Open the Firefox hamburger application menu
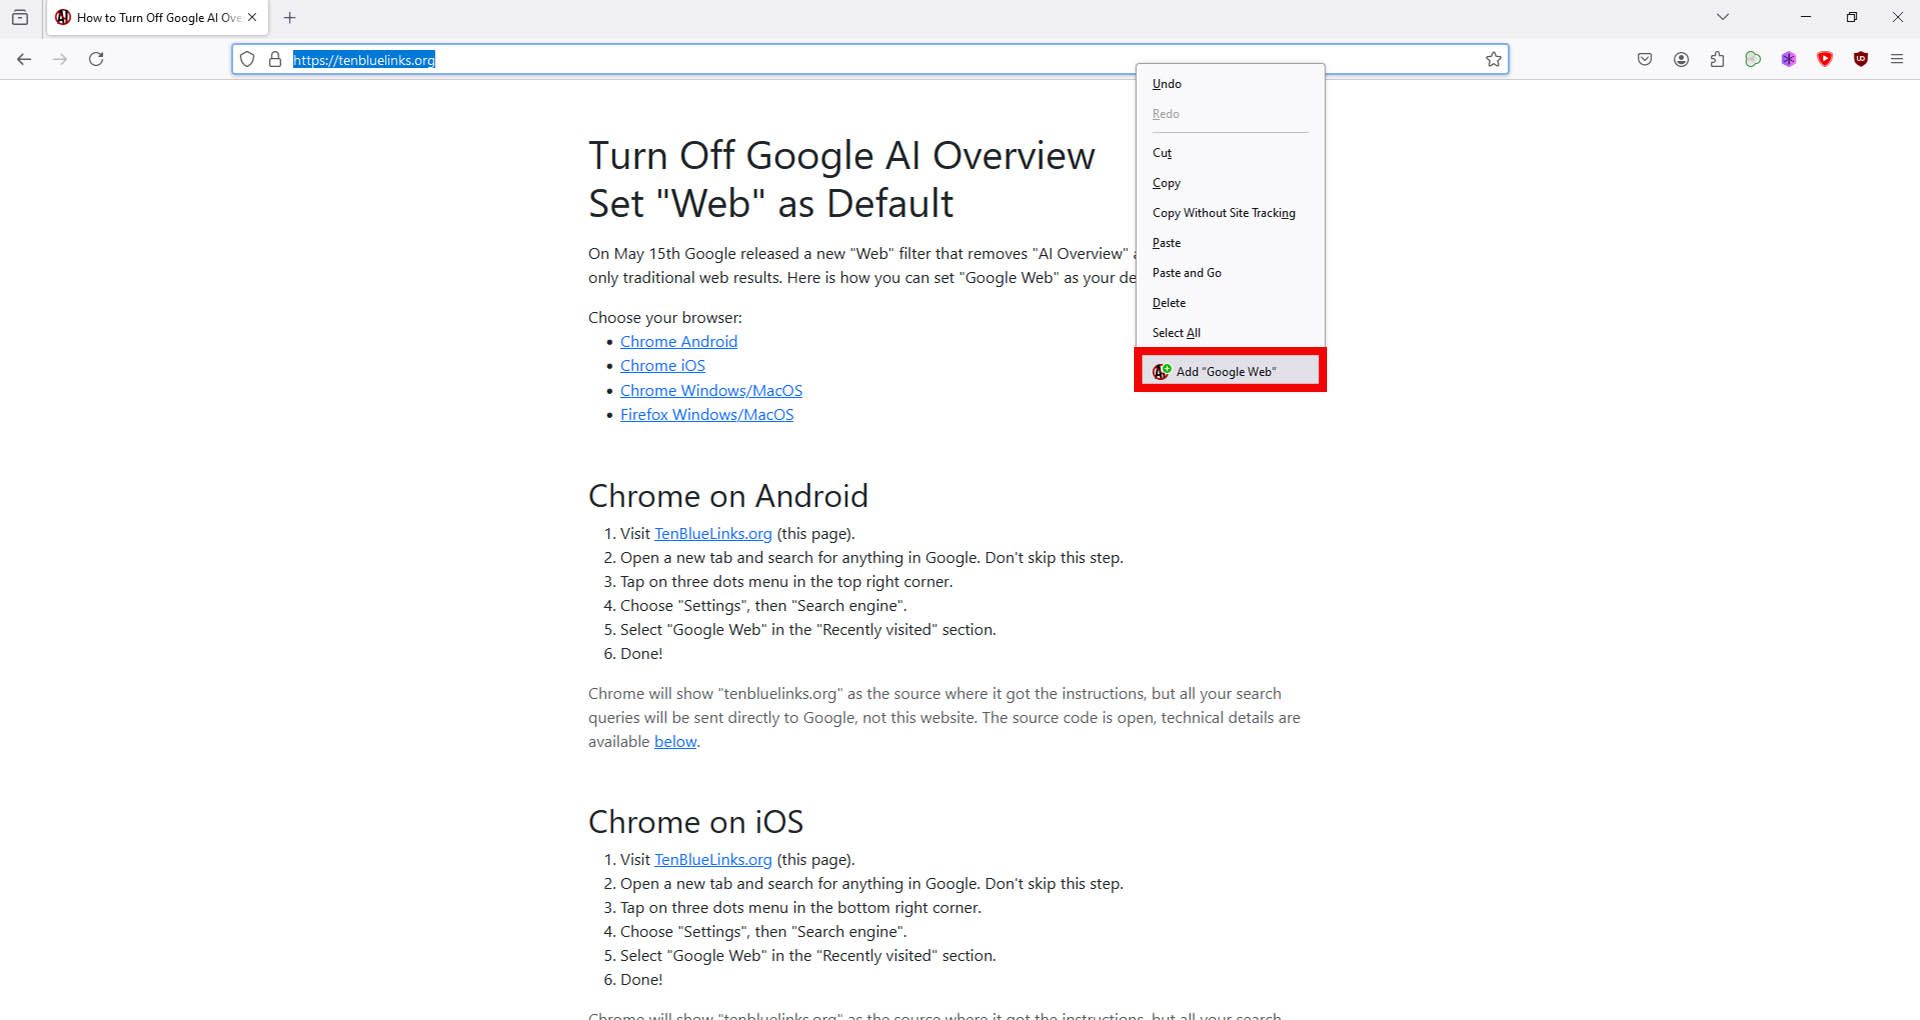Image resolution: width=1920 pixels, height=1020 pixels. (1897, 59)
